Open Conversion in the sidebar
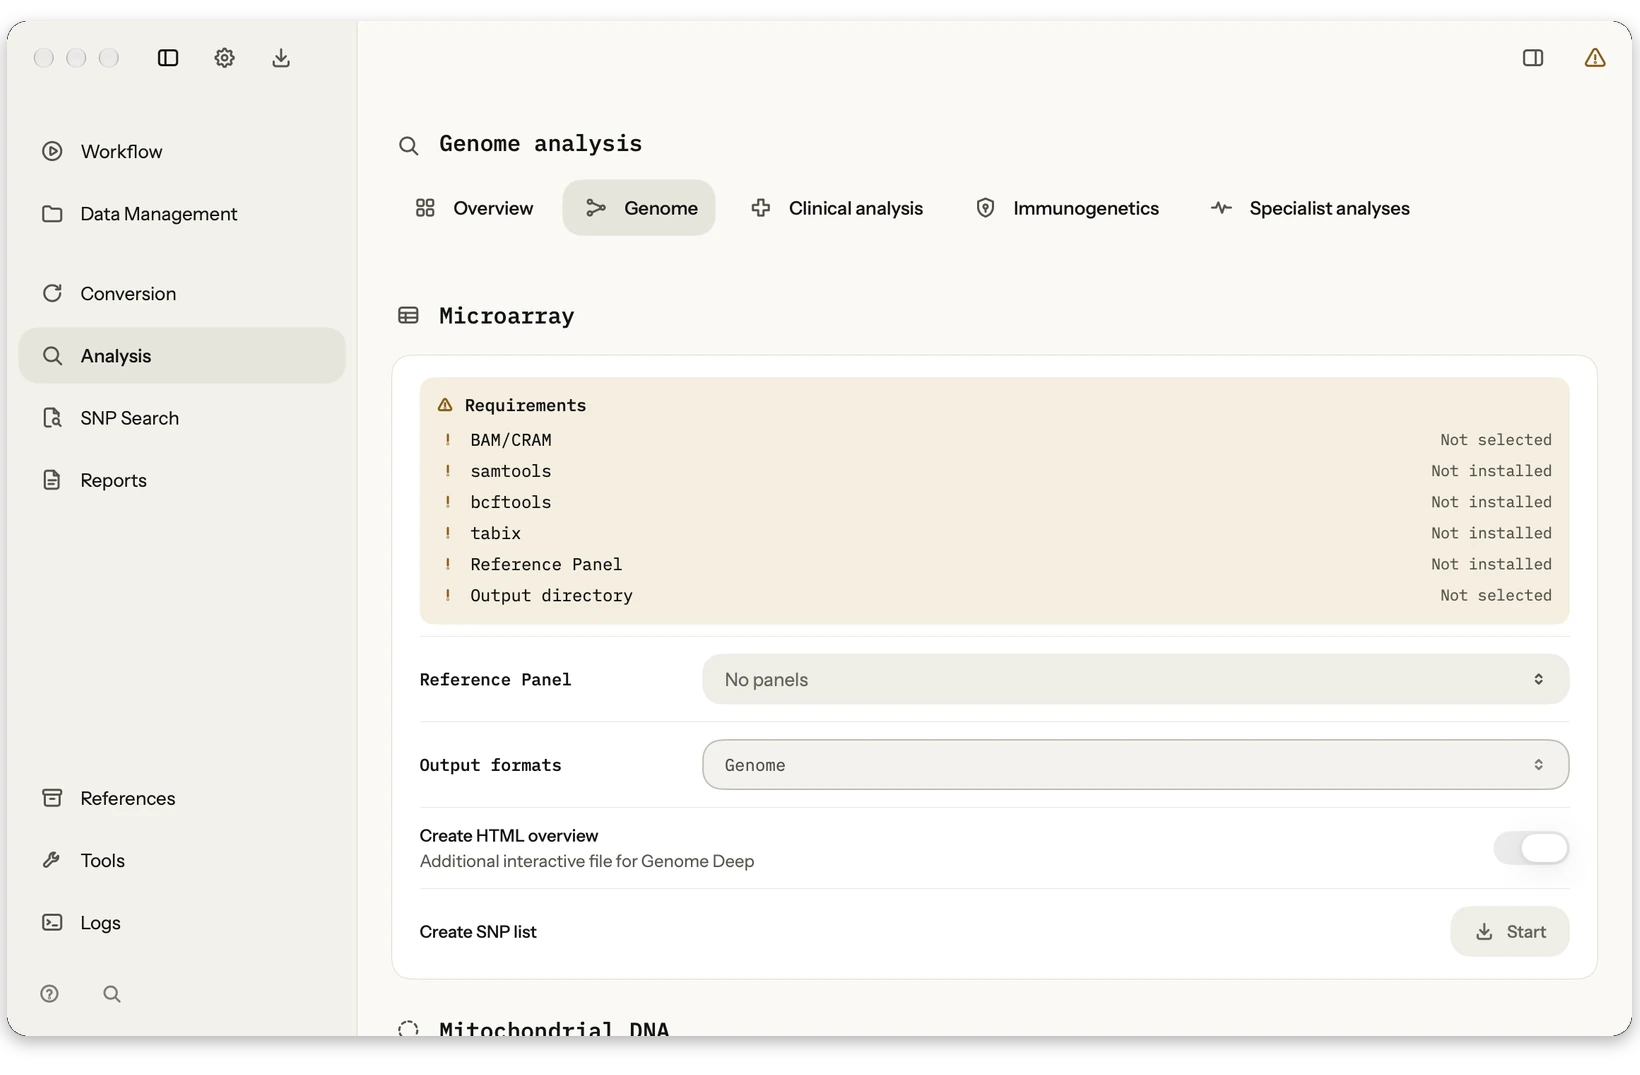This screenshot has height=1075, width=1640. 182,293
